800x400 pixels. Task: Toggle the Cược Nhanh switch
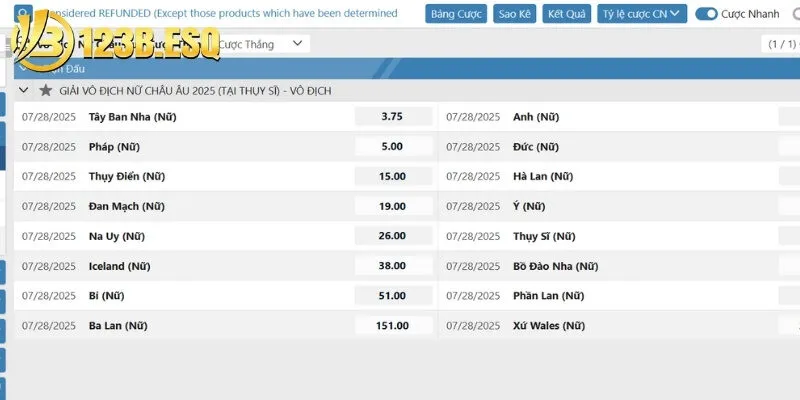[x=707, y=14]
